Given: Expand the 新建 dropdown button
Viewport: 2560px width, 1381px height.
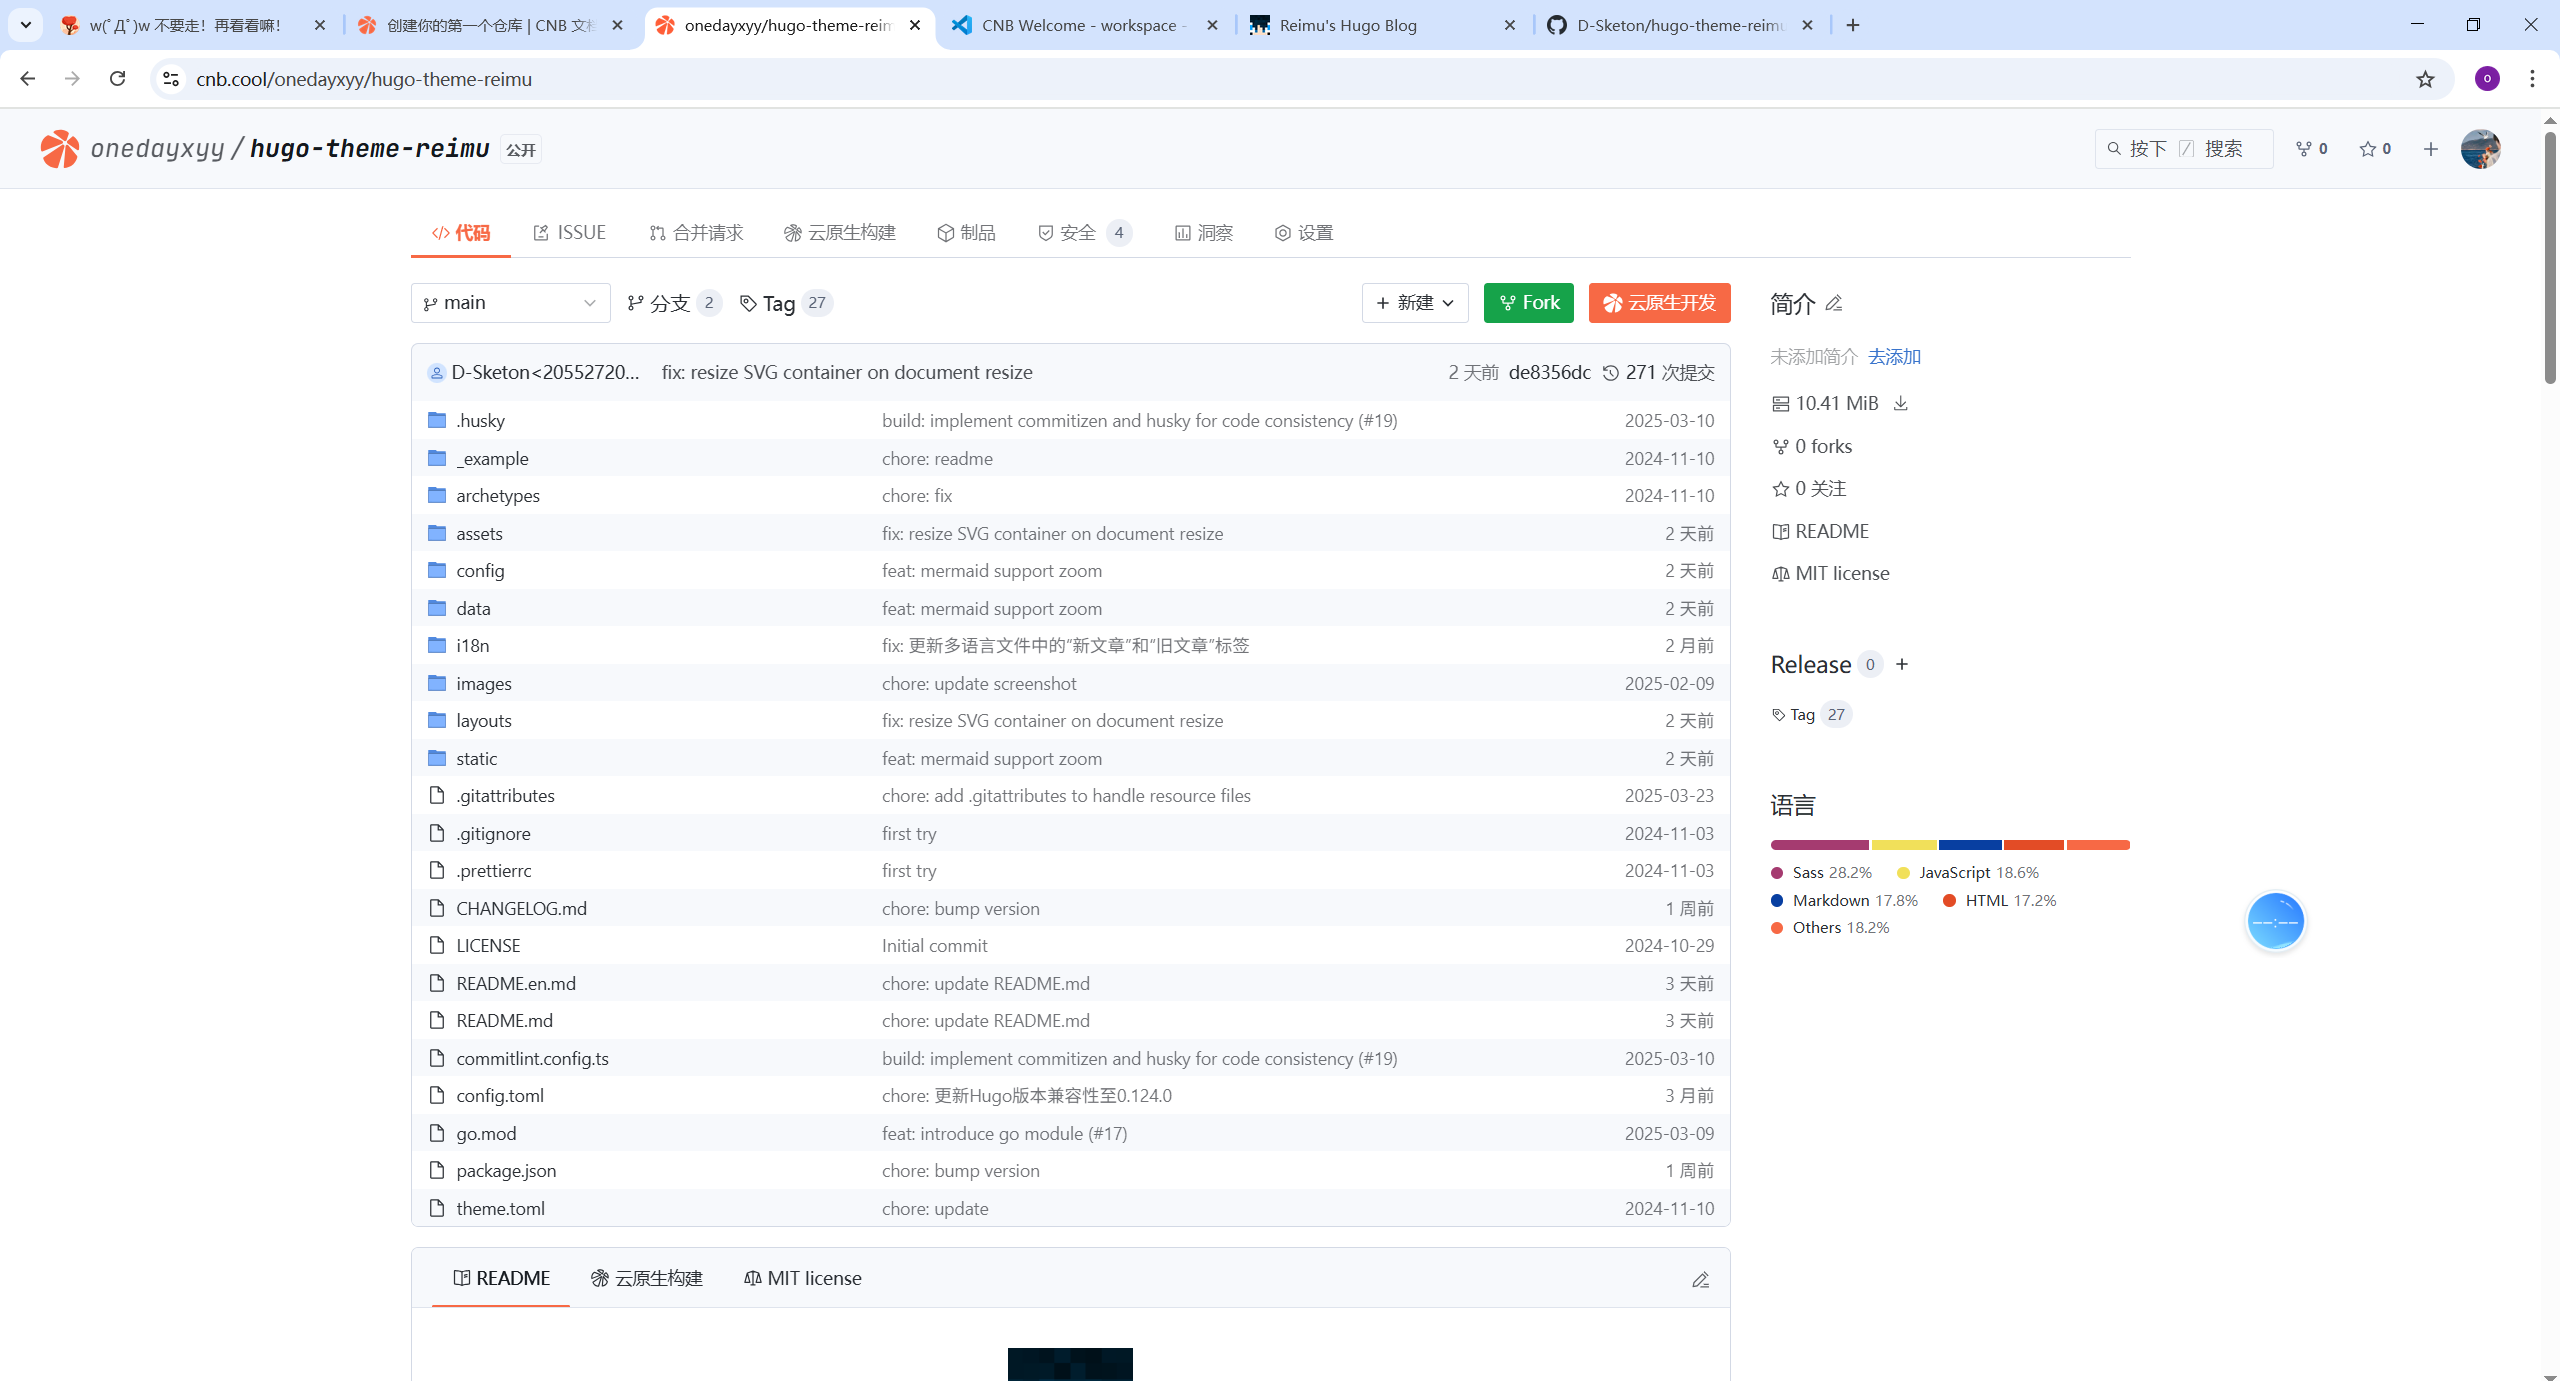Looking at the screenshot, I should [1414, 303].
